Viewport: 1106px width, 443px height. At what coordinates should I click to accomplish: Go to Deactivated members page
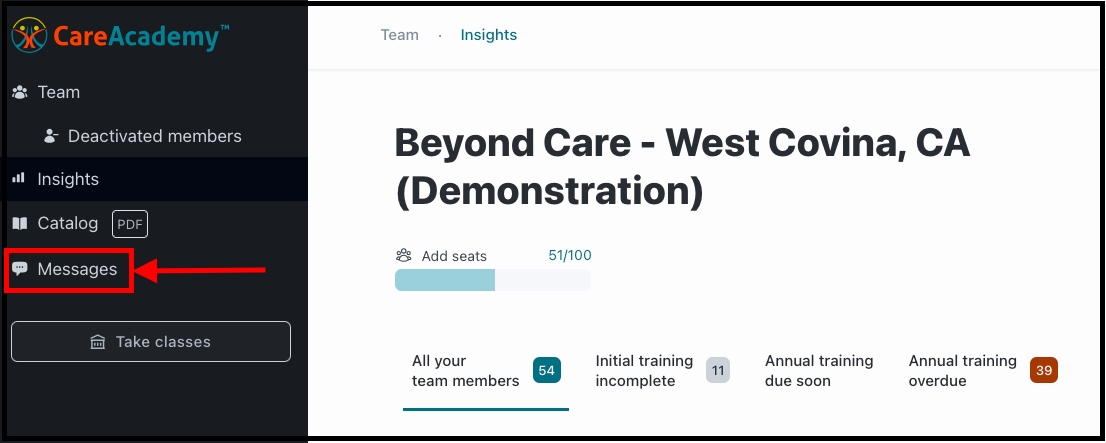(x=154, y=136)
